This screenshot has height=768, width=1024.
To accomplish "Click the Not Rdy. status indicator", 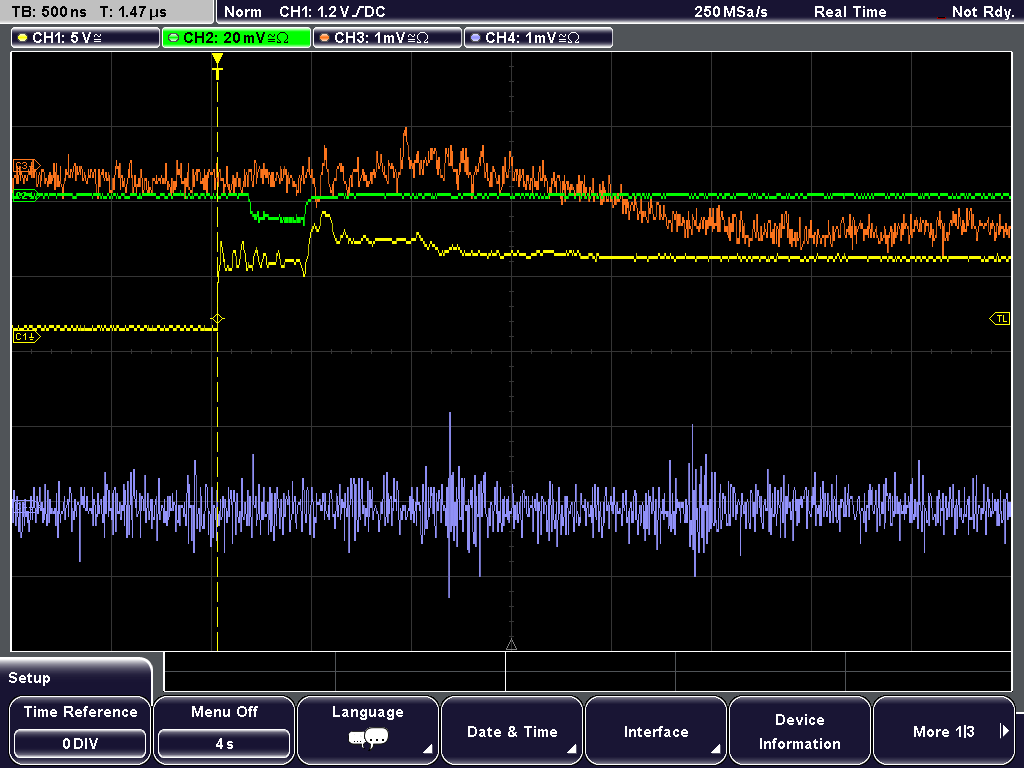I will pyautogui.click(x=982, y=12).
